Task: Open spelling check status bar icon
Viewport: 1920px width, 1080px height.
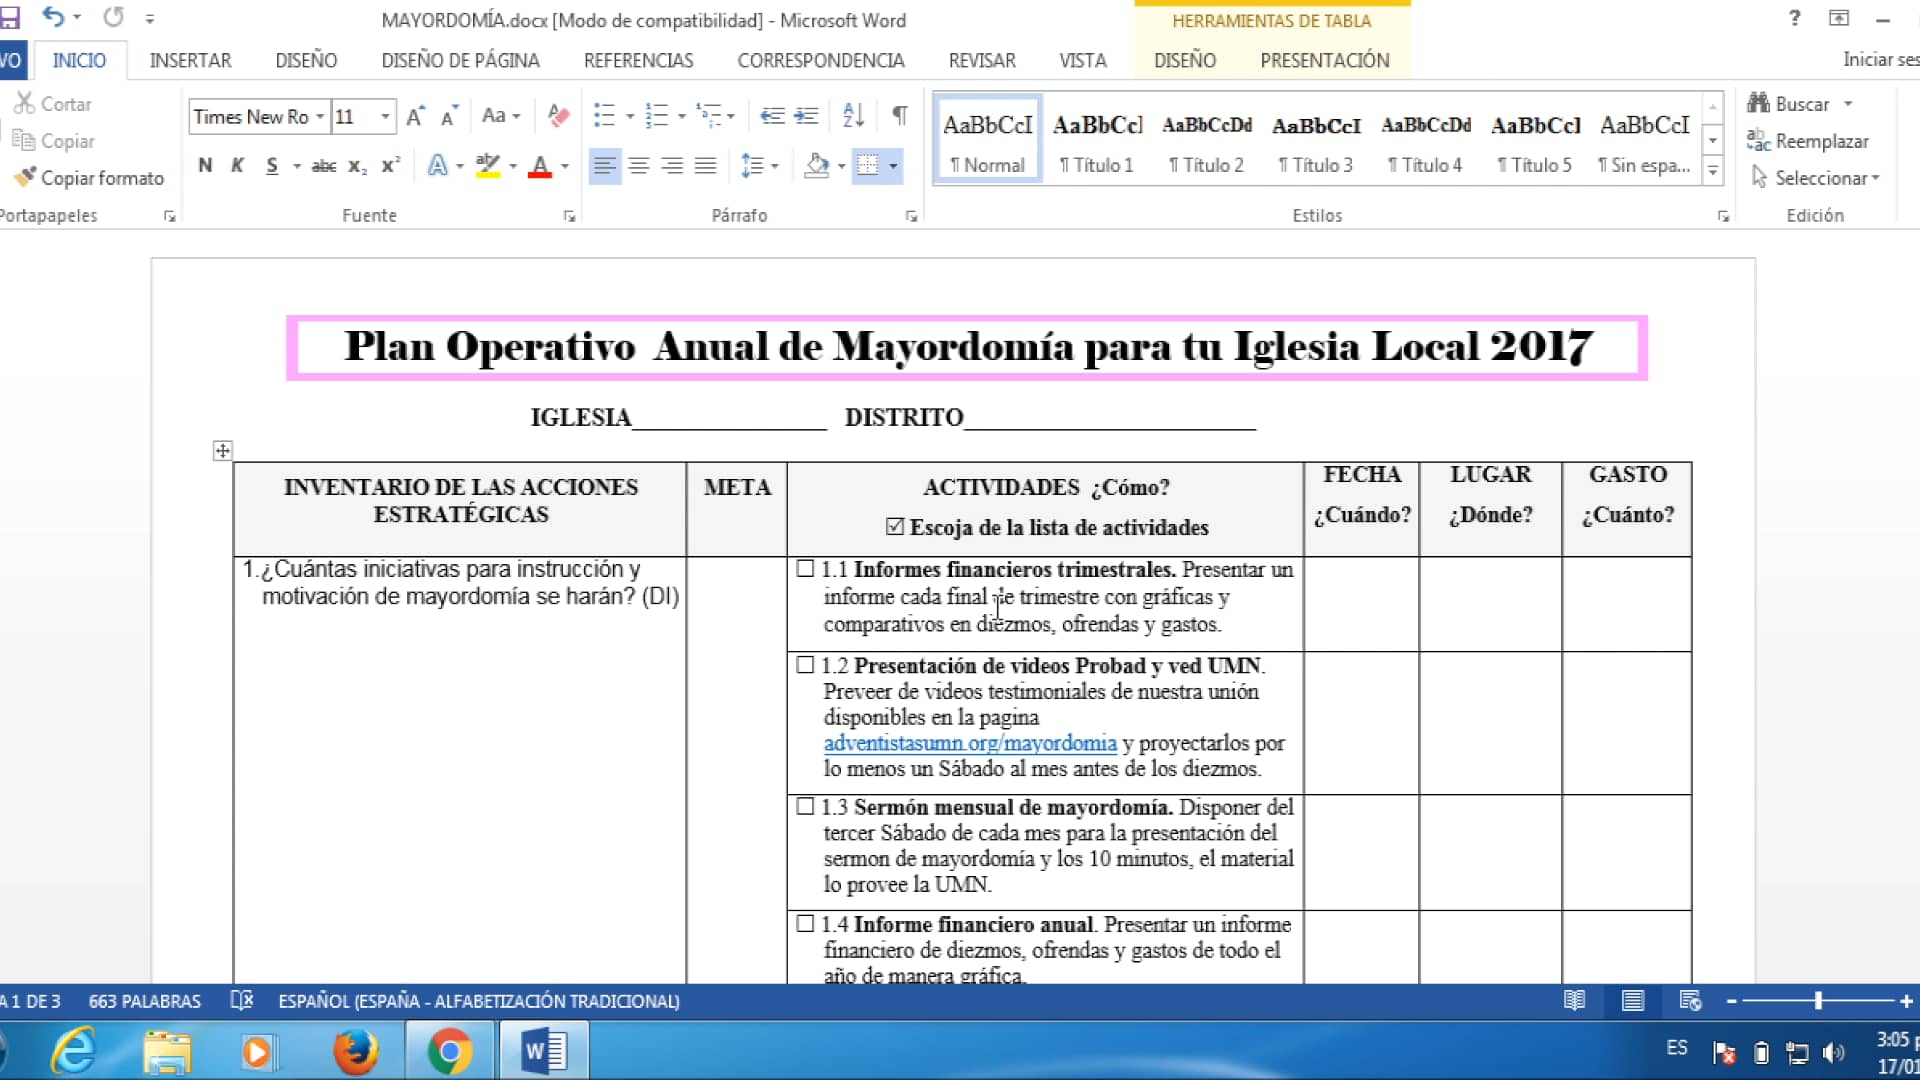Action: click(241, 1000)
